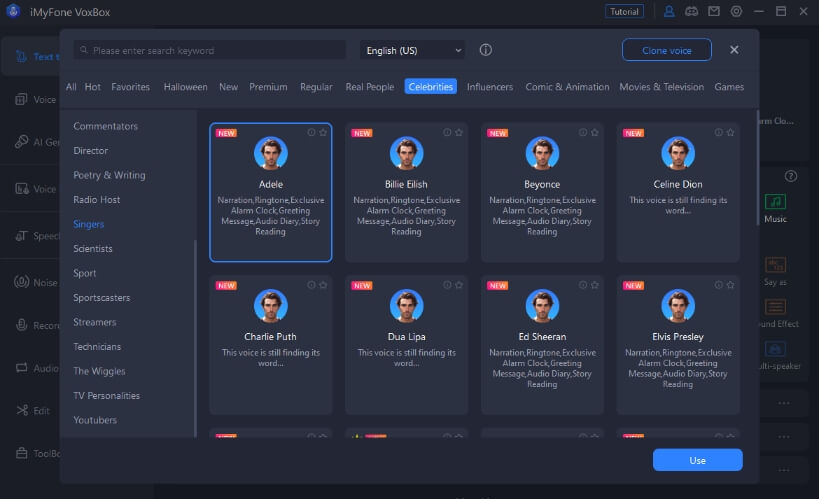Switch to the Halloween category tab
The width and height of the screenshot is (819, 499).
[185, 87]
